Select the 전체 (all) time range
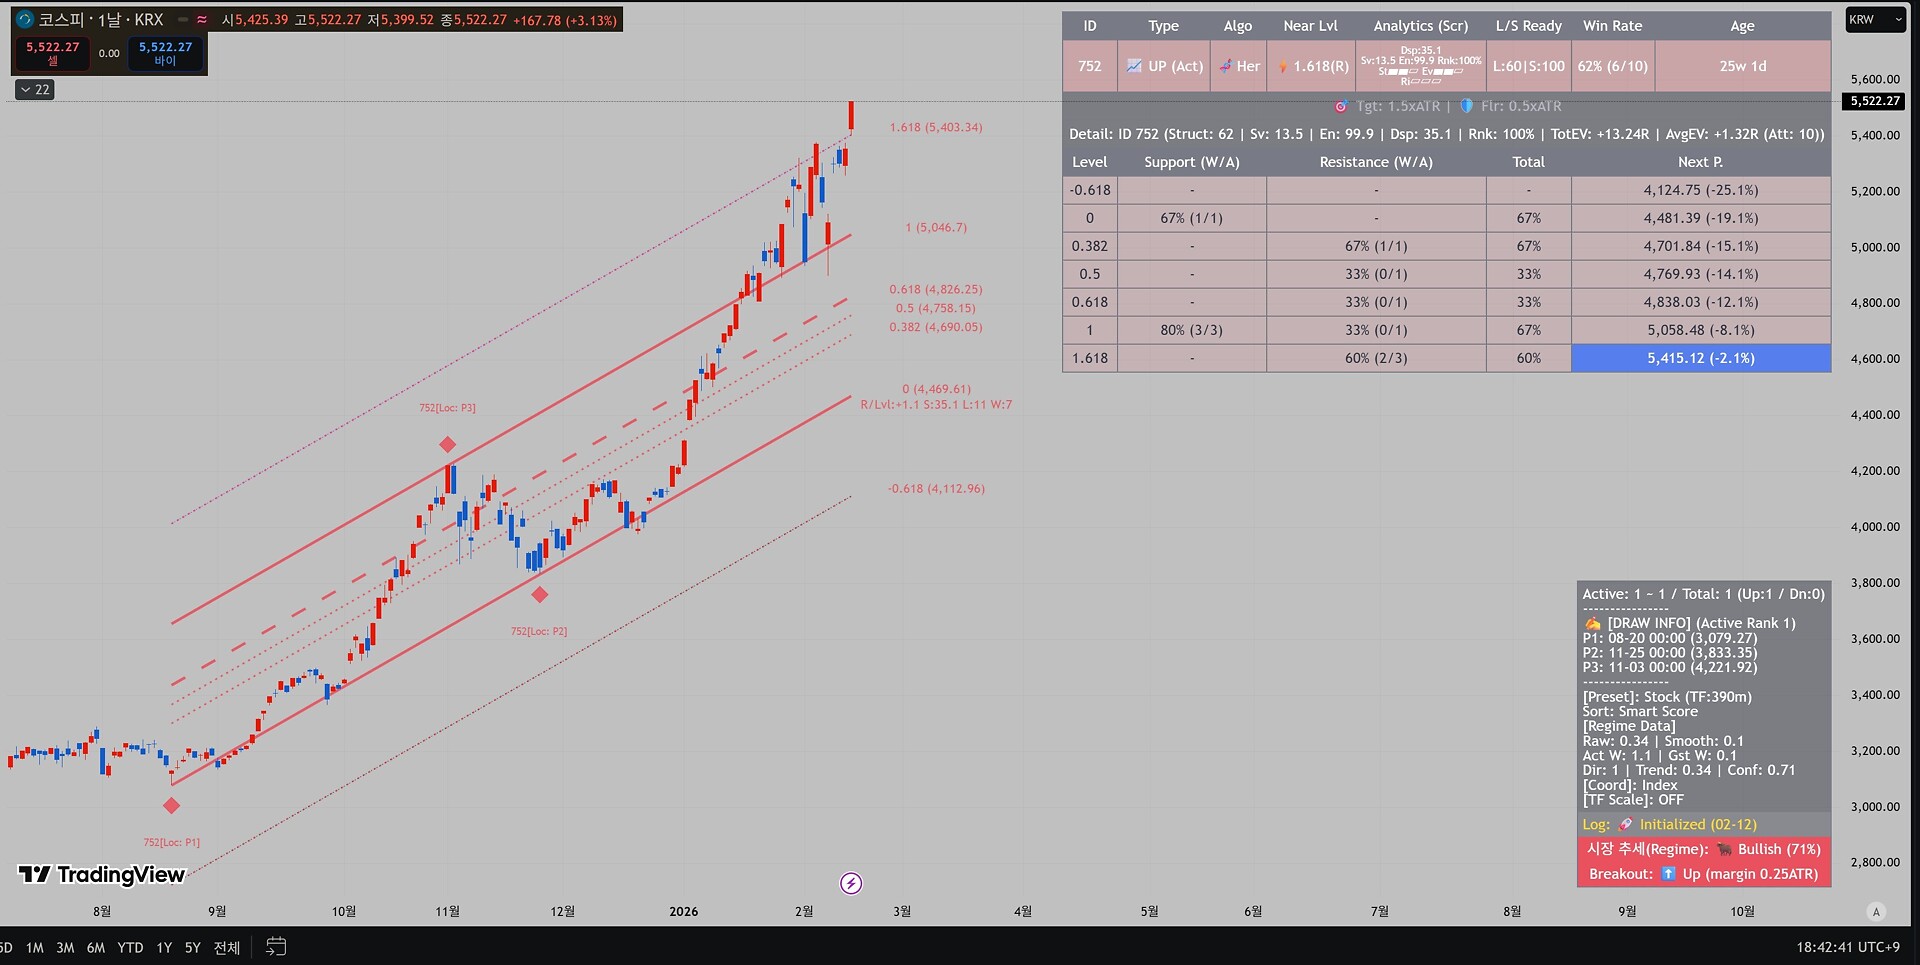The height and width of the screenshot is (965, 1920). 227,947
